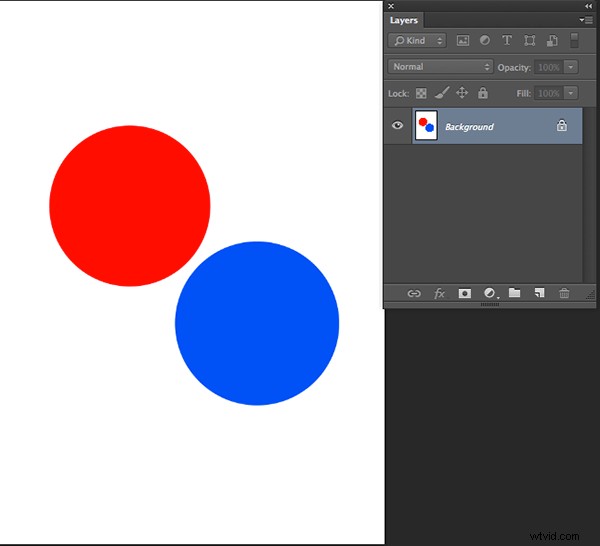
Task: Click the Background layer name
Action: pos(469,127)
